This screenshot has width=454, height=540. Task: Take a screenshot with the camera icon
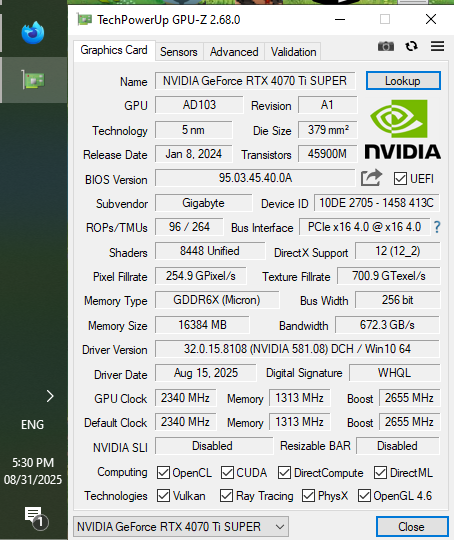pyautogui.click(x=385, y=46)
